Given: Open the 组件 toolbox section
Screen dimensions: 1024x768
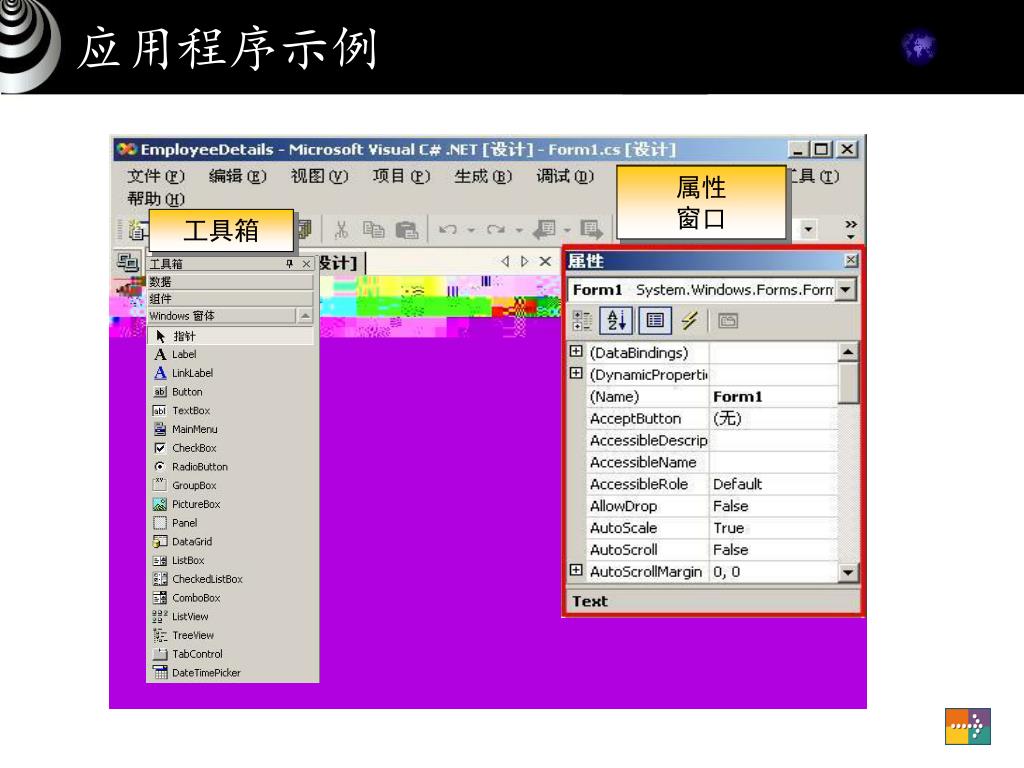Looking at the screenshot, I should 231,299.
